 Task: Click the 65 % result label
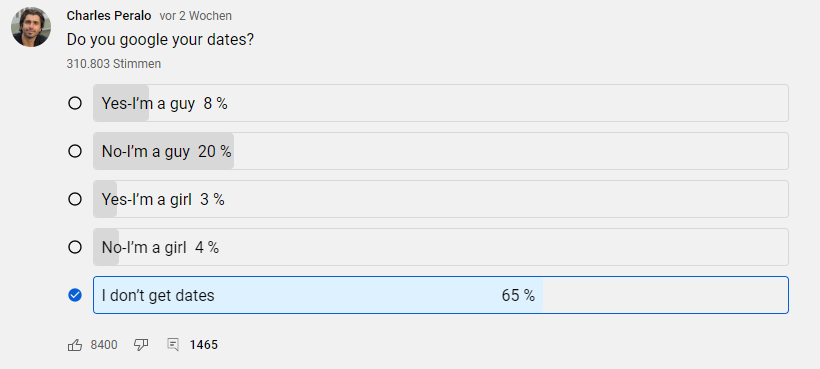pos(518,295)
